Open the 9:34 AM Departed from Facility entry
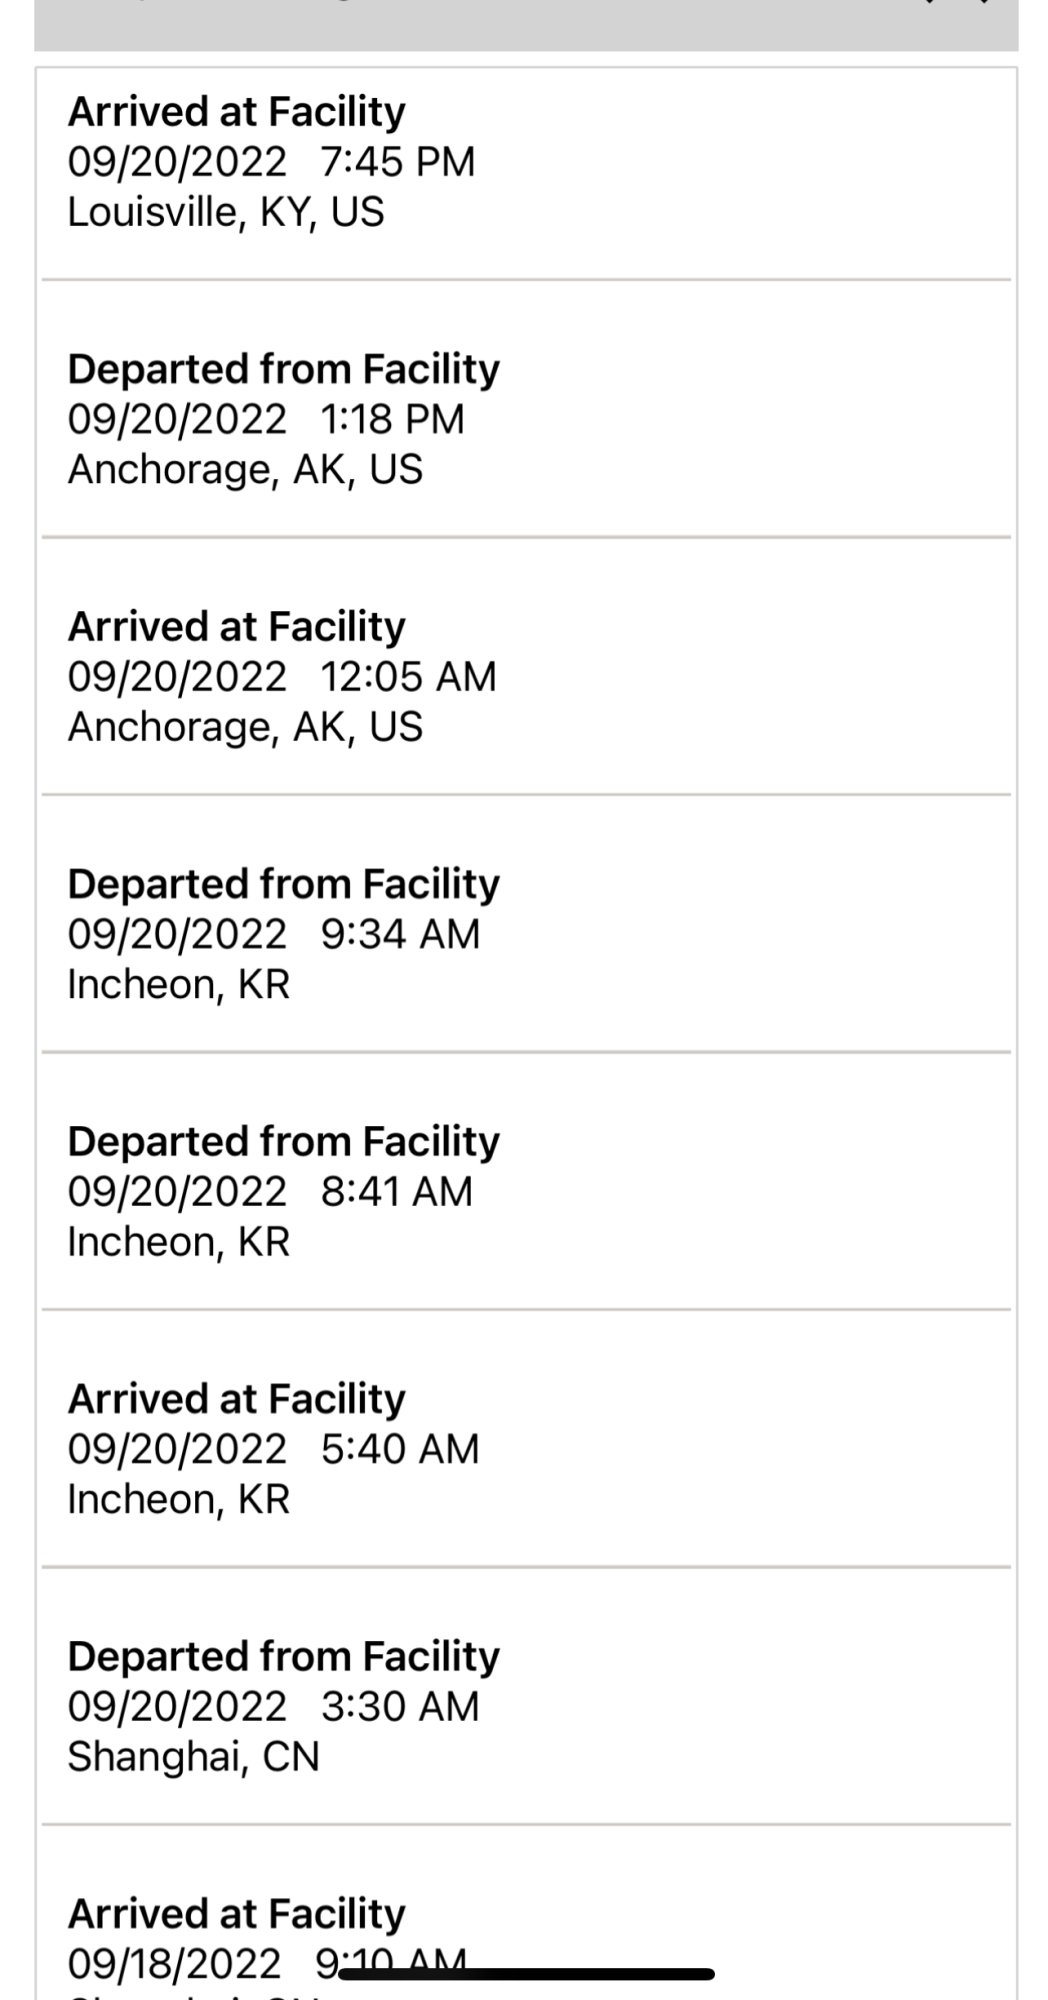1048x2000 pixels. click(x=283, y=884)
